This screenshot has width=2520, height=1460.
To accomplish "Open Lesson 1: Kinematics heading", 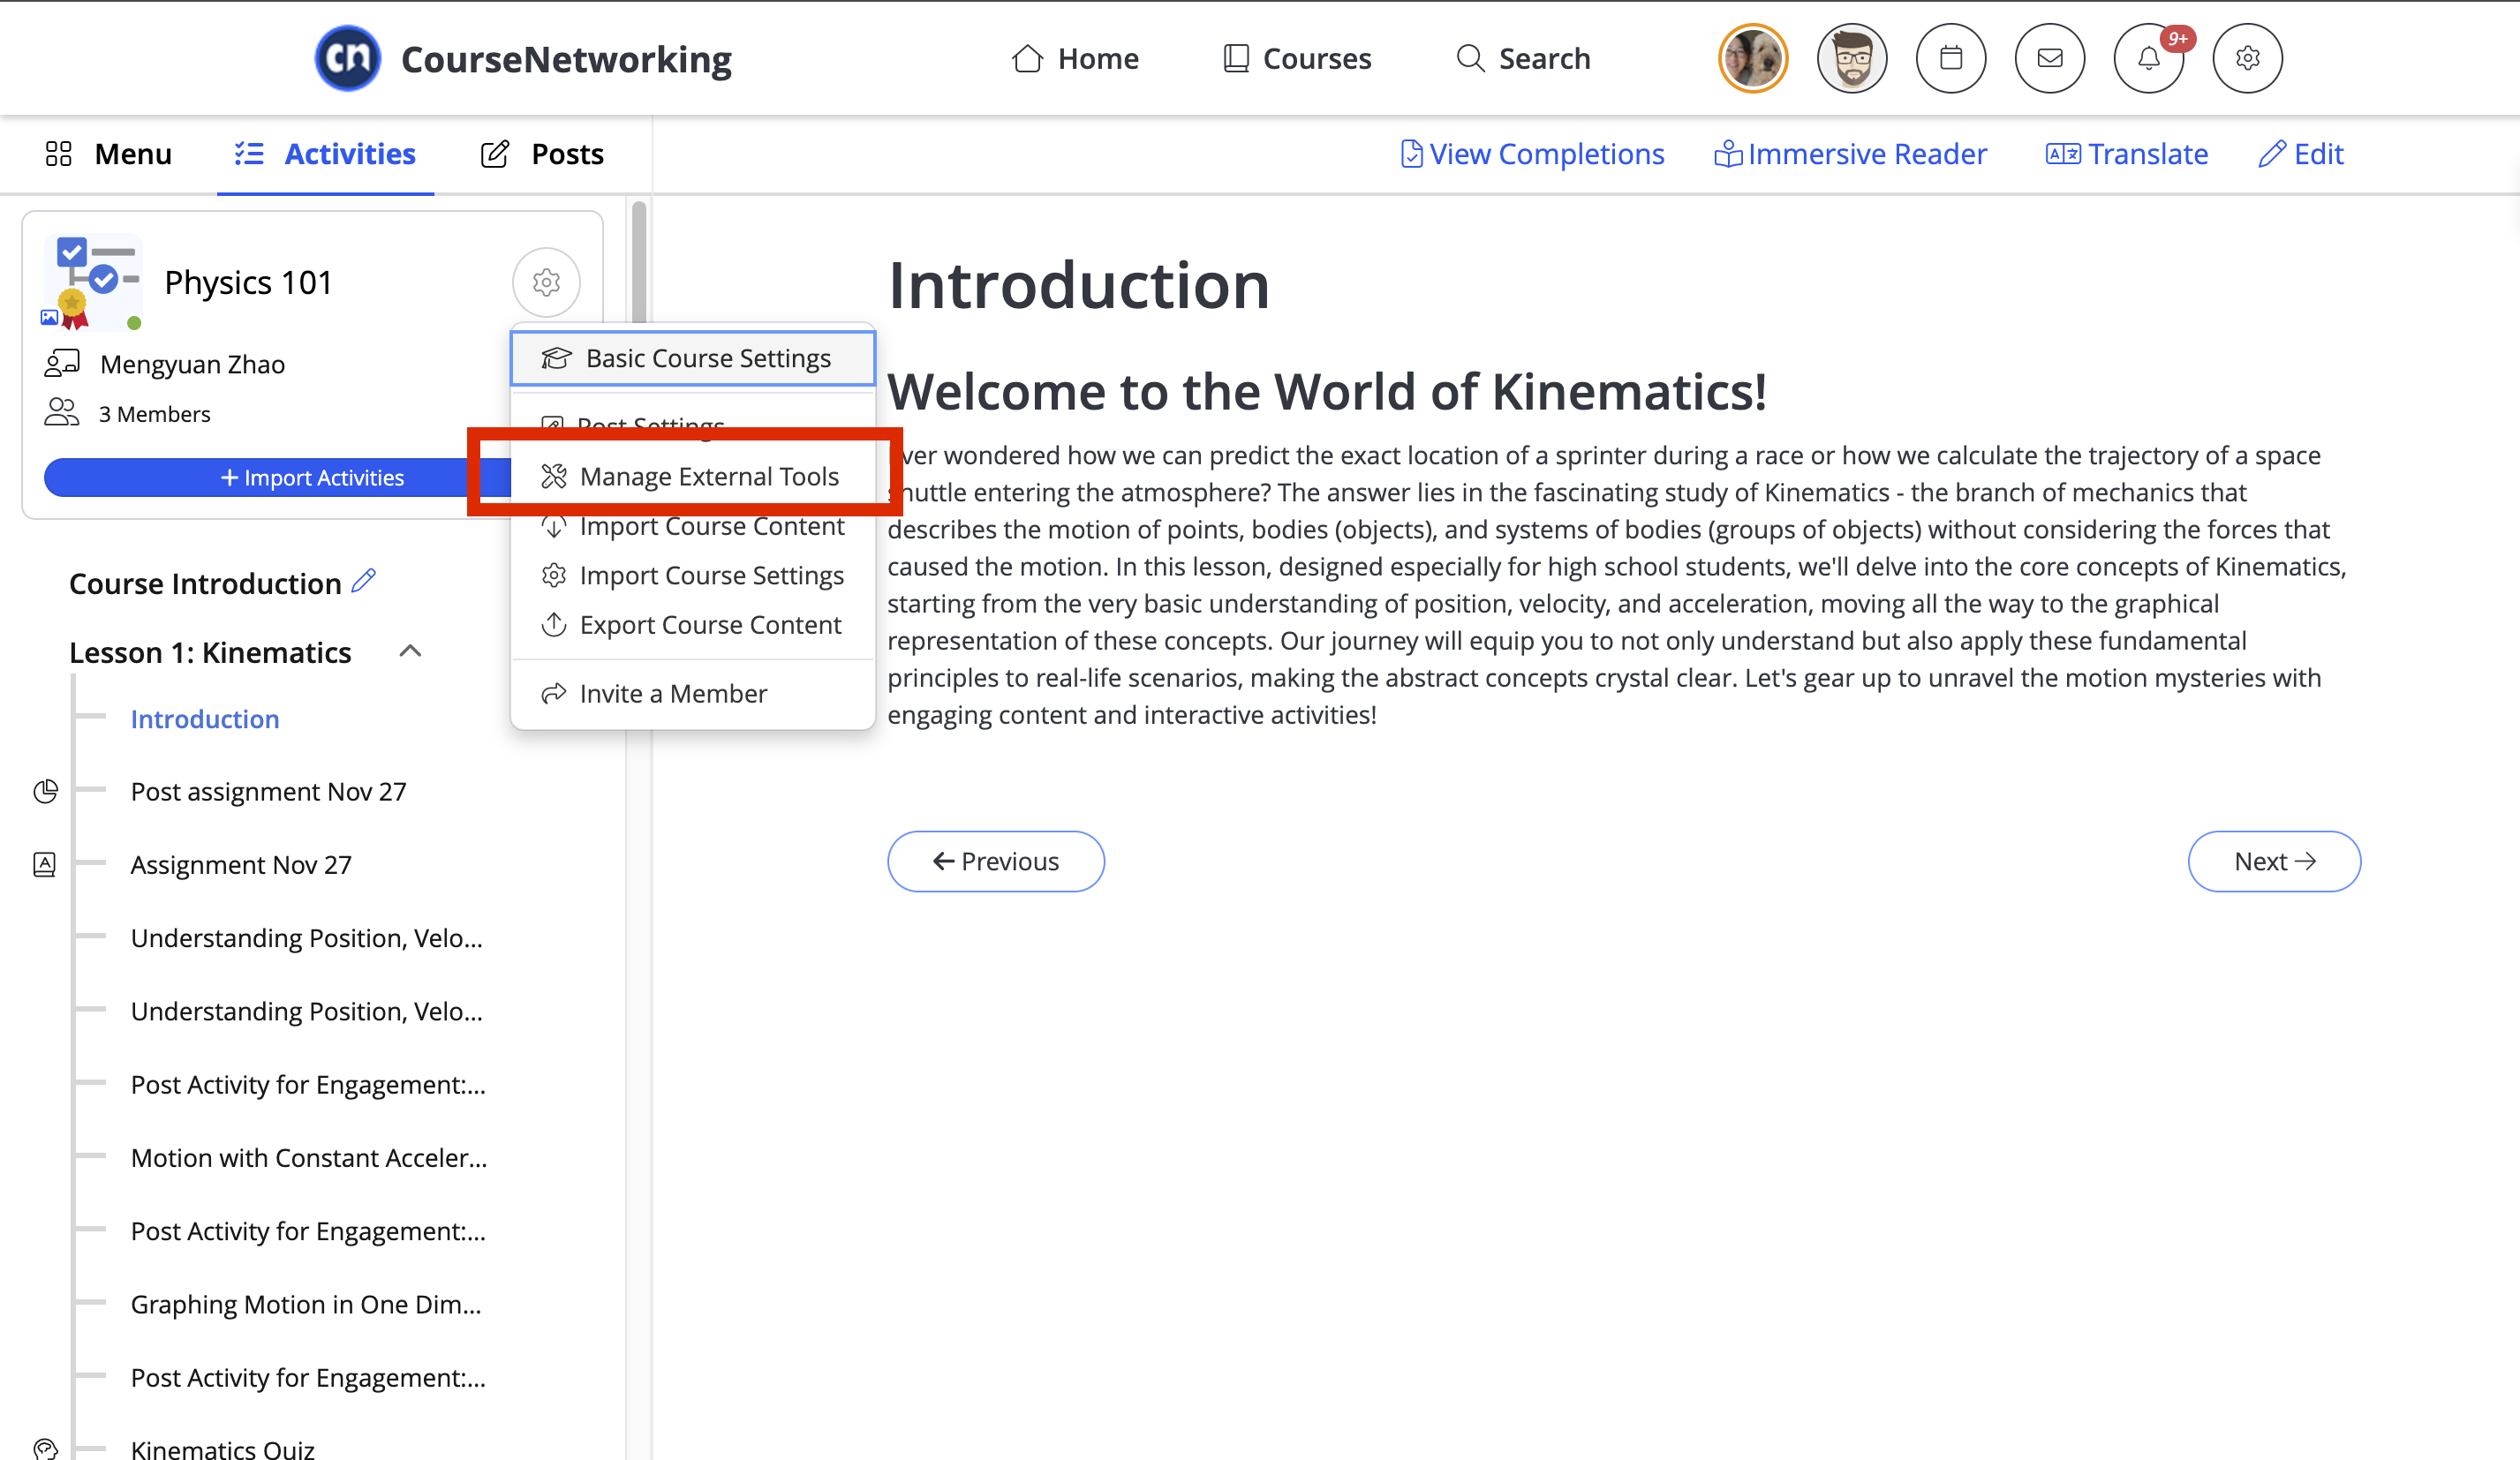I will click(210, 652).
